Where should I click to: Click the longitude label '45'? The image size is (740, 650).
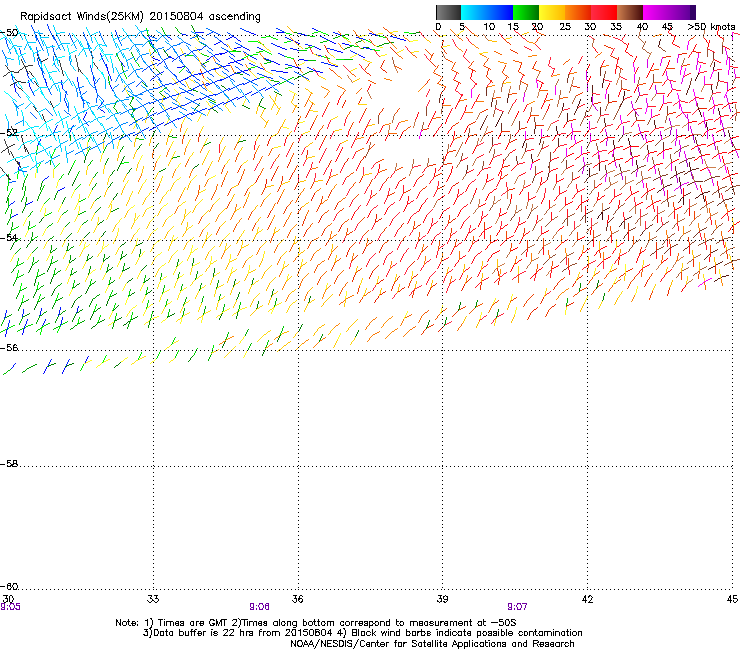click(x=732, y=599)
